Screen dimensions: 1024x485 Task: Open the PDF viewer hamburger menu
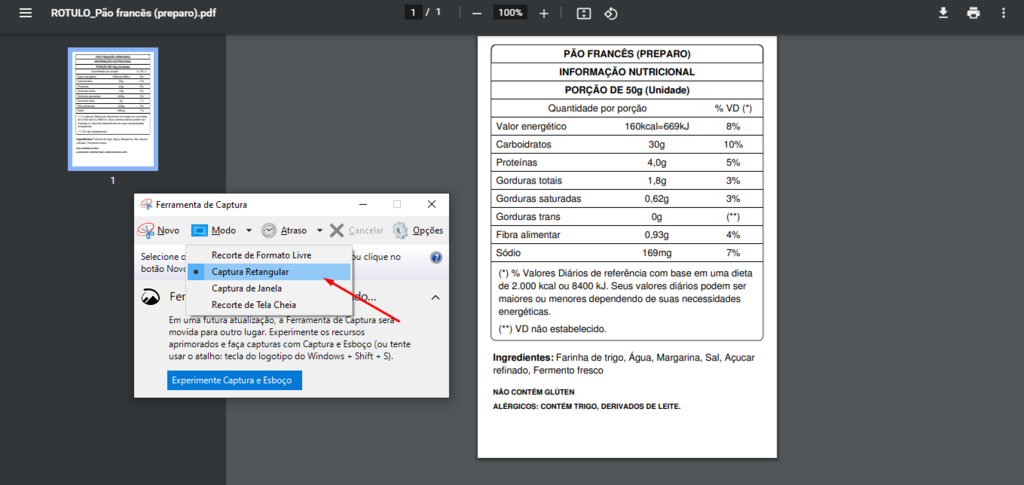click(x=25, y=13)
